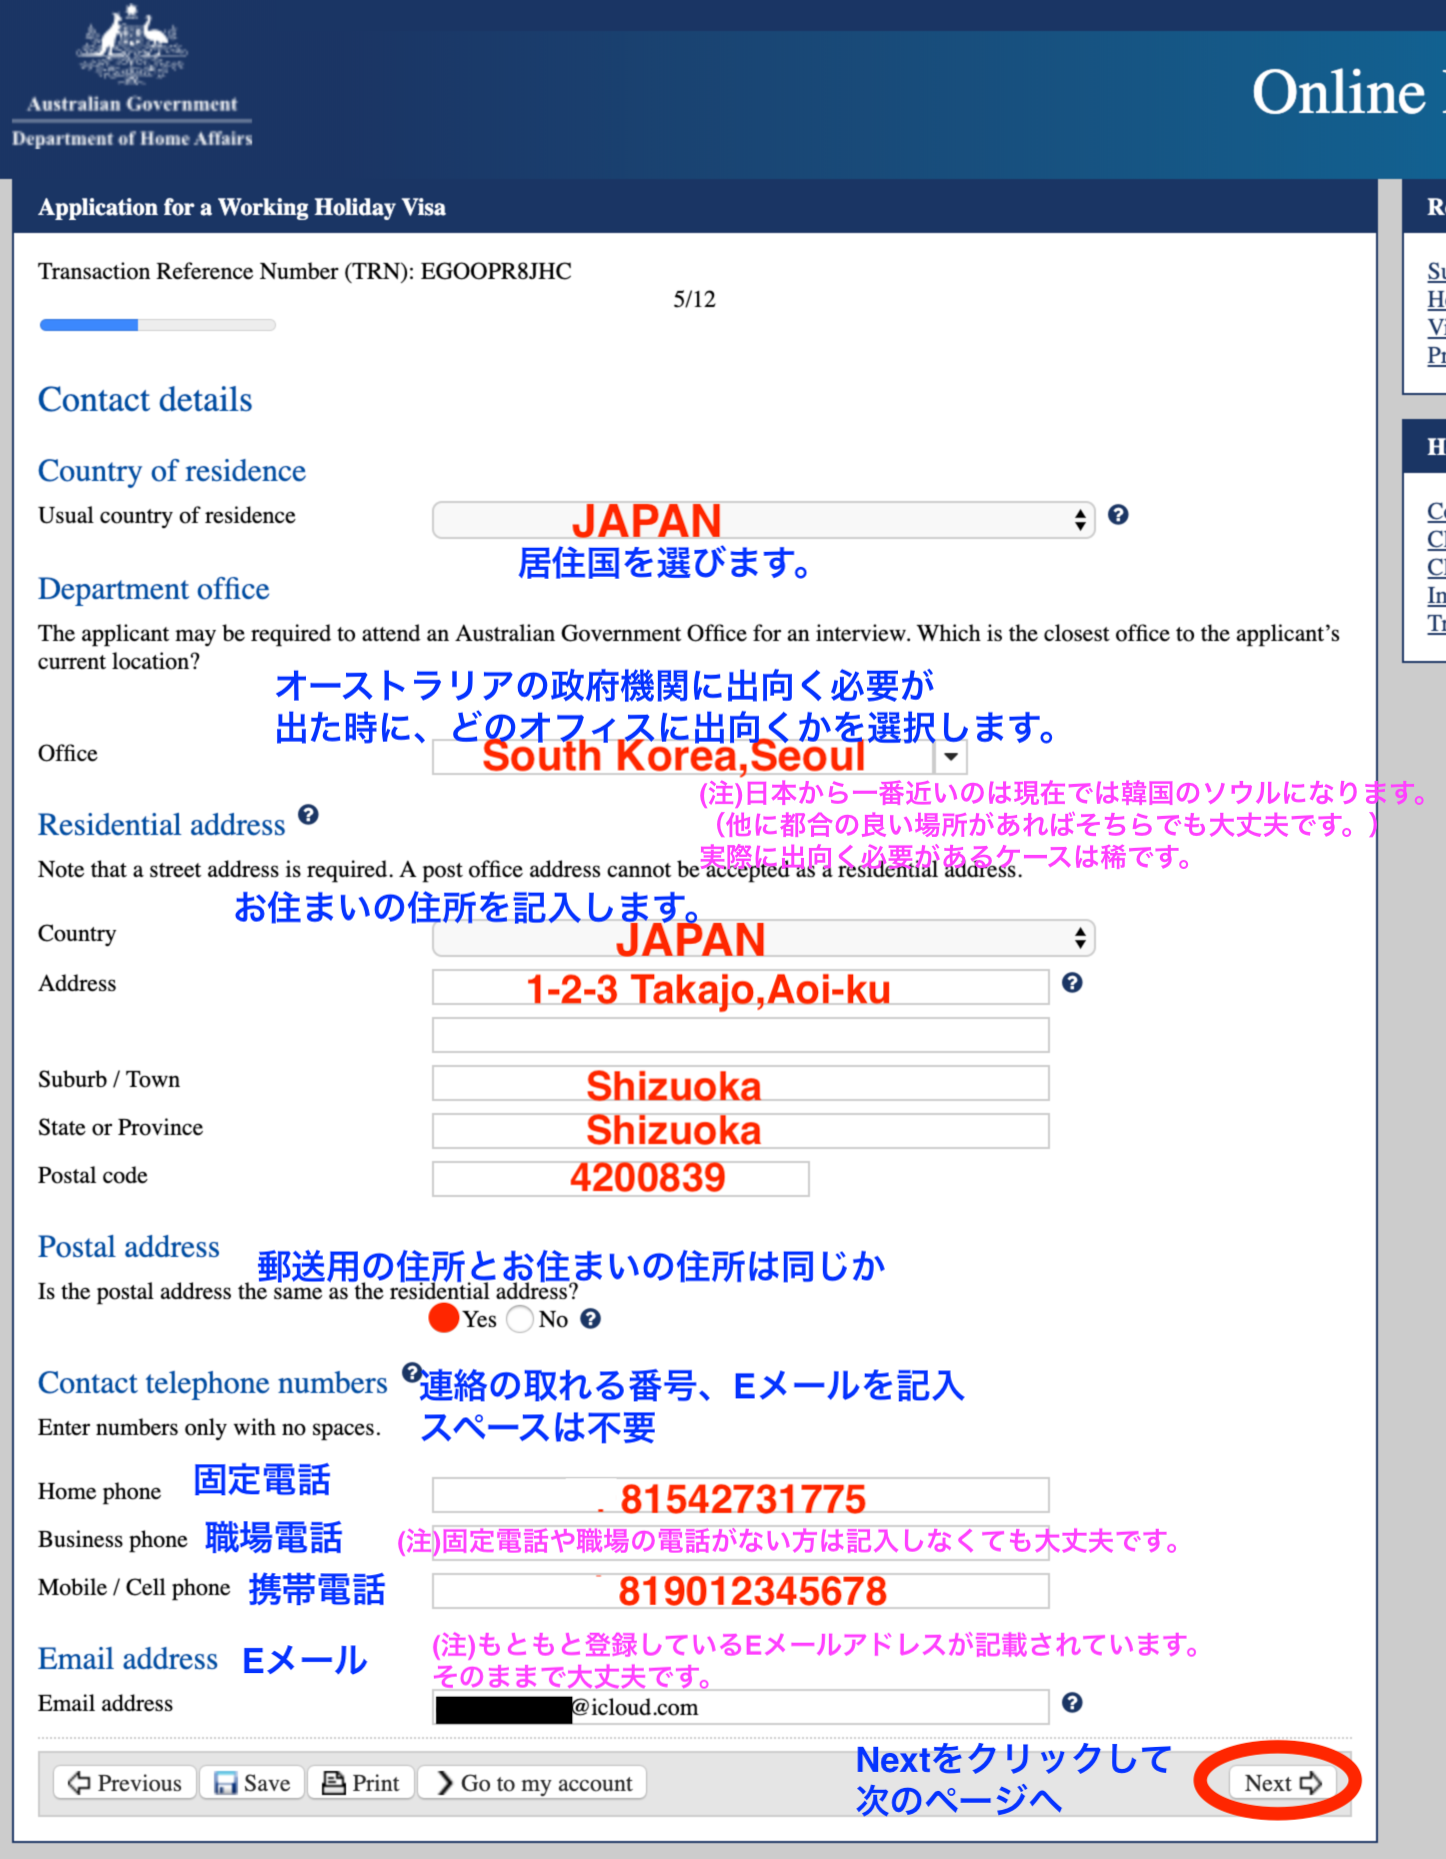Screen dimensions: 1446x1859
Task: Click the chevron icon on Go to my account
Action: pyautogui.click(x=445, y=1782)
